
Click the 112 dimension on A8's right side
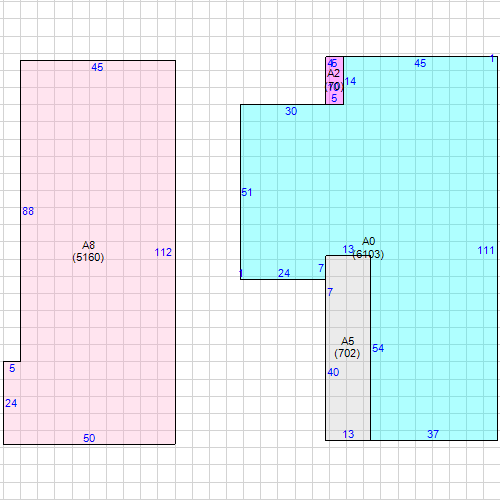(163, 252)
